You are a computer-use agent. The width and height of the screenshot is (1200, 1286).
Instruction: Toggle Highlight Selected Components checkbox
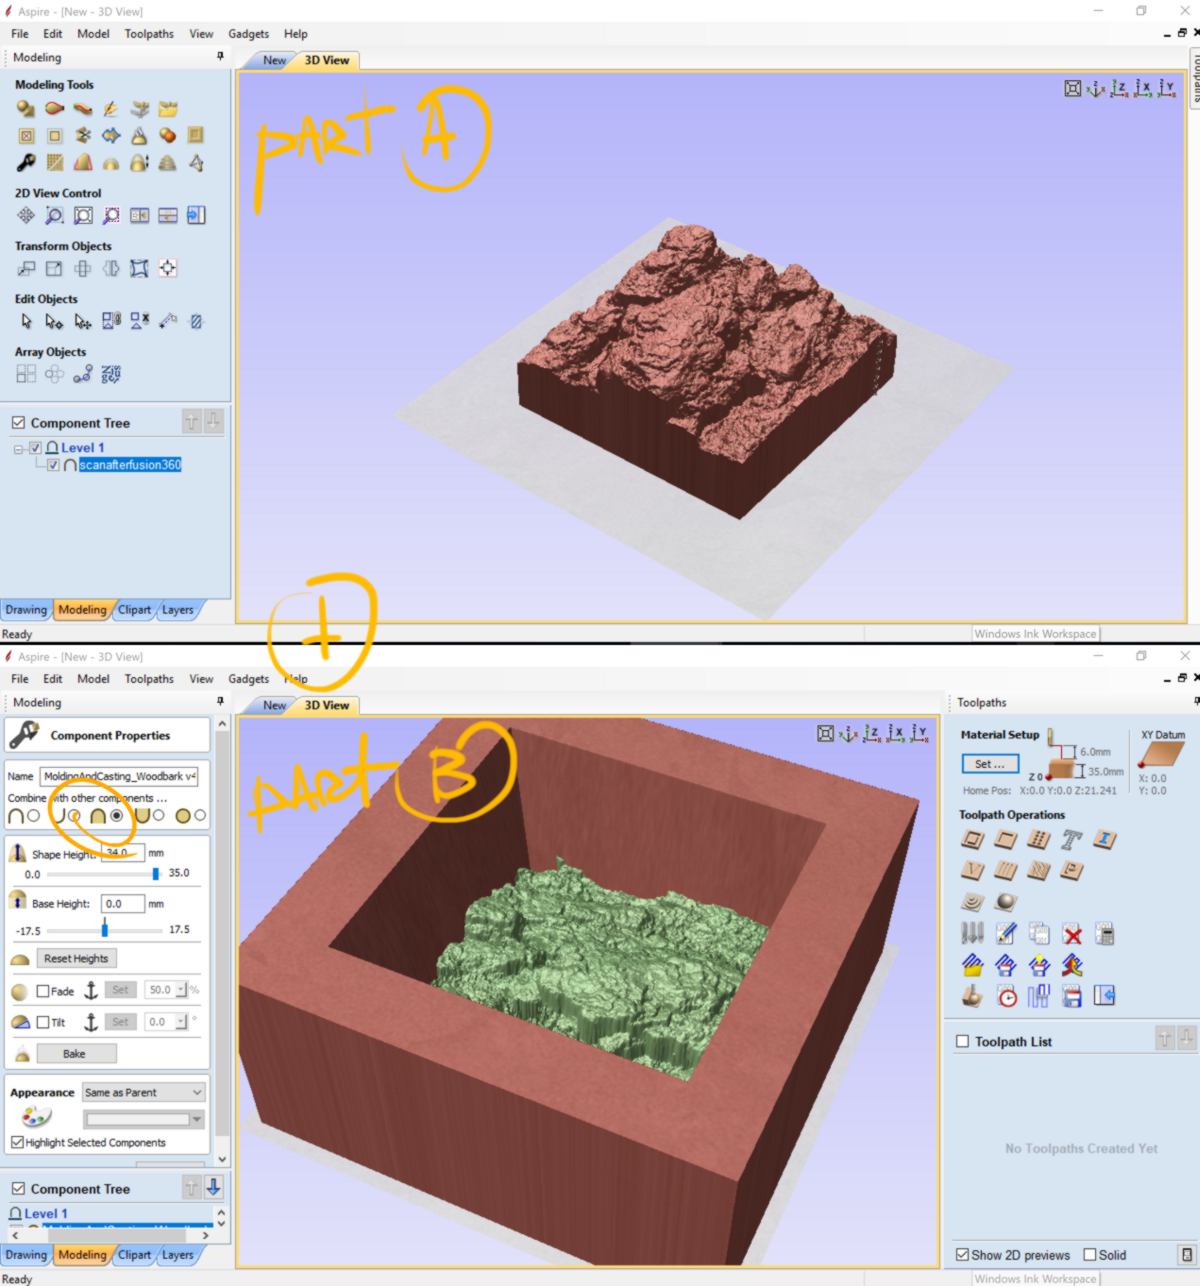click(x=17, y=1142)
